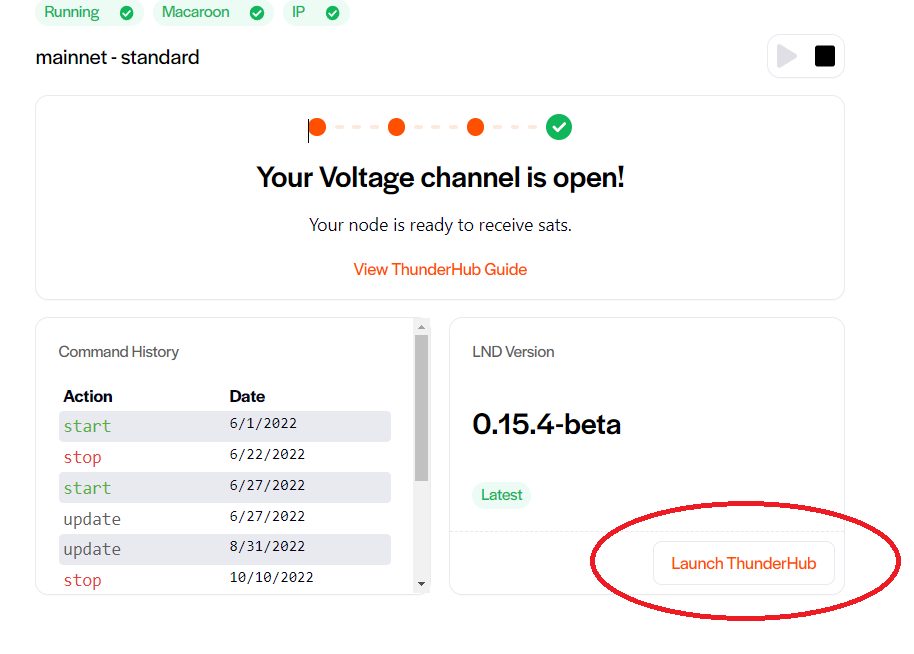
Task: Select the update row dated 8/31/2022
Action: [x=224, y=549]
